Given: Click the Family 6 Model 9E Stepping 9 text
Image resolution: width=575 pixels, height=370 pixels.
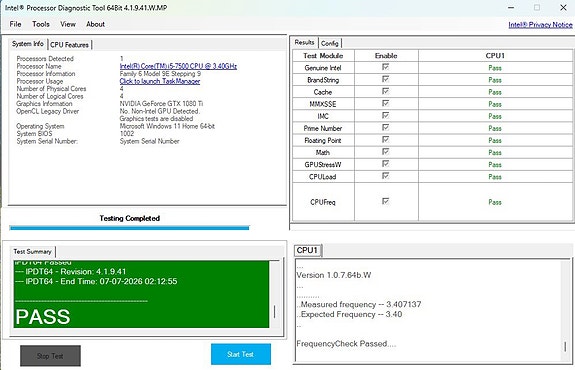Looking at the screenshot, I should point(160,74).
